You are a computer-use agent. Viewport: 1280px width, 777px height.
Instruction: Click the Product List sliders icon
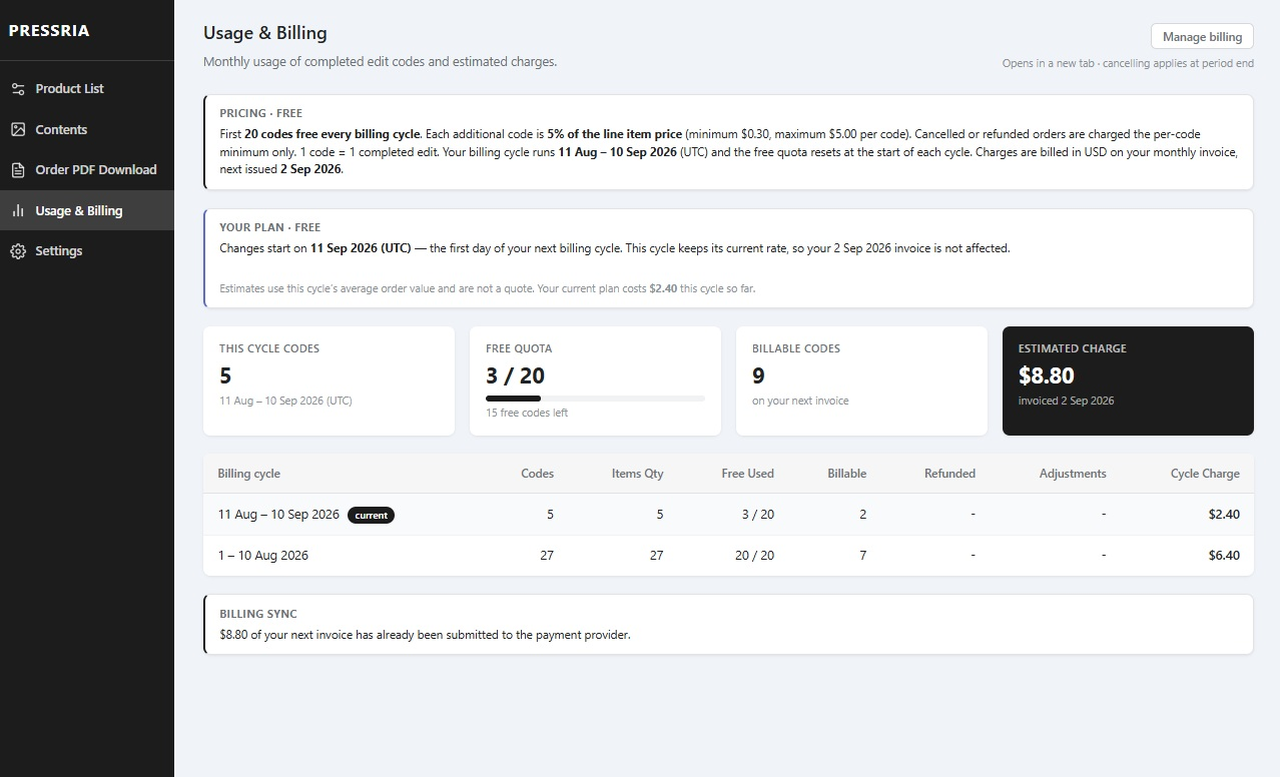[x=18, y=89]
